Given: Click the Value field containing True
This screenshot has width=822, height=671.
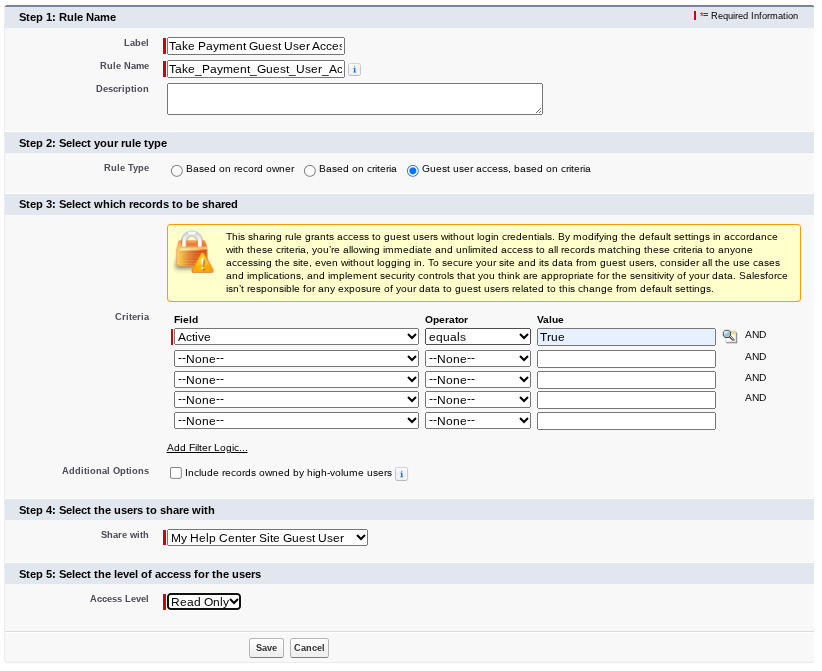Looking at the screenshot, I should [626, 337].
